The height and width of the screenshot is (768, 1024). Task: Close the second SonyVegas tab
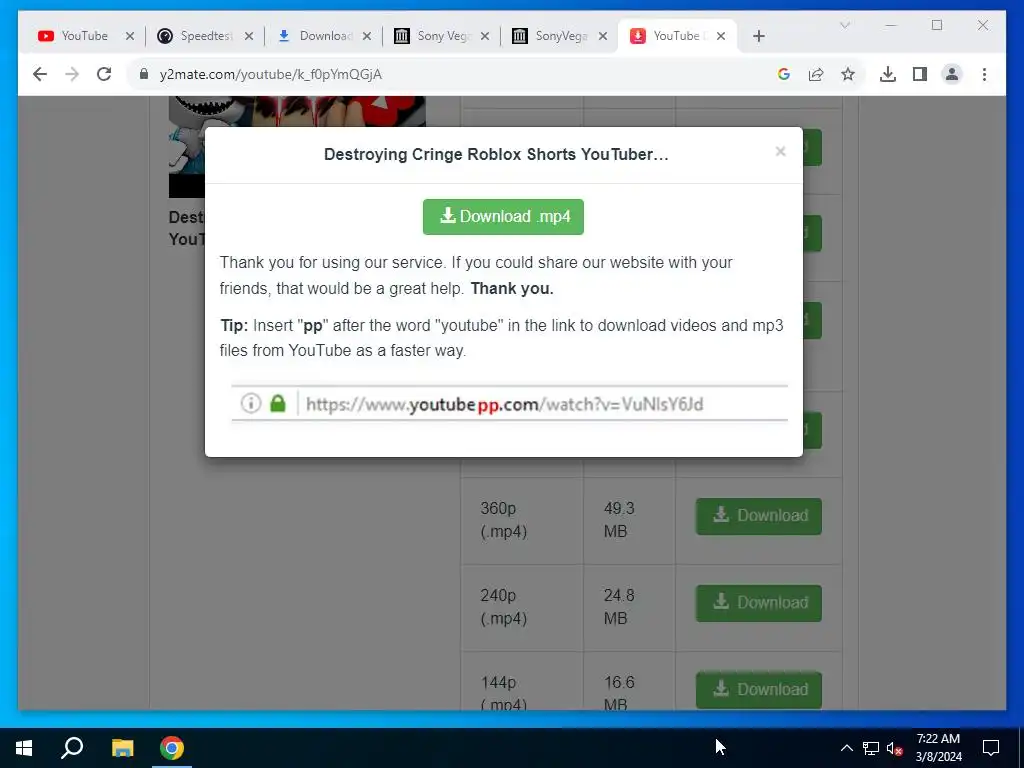(603, 36)
